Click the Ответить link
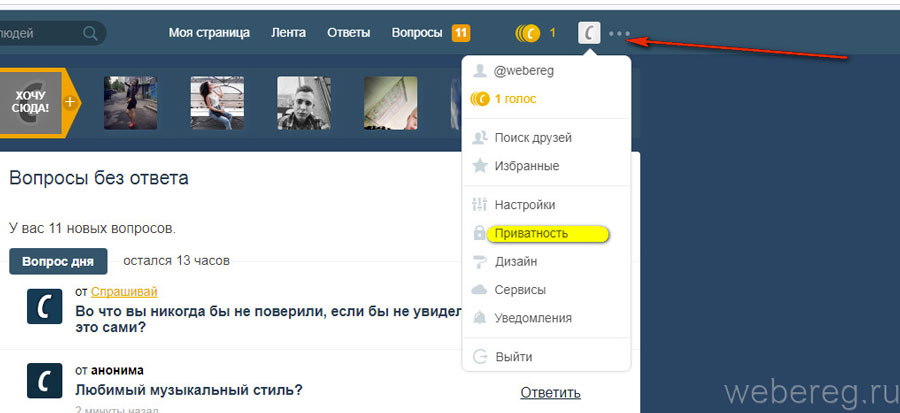 [550, 393]
